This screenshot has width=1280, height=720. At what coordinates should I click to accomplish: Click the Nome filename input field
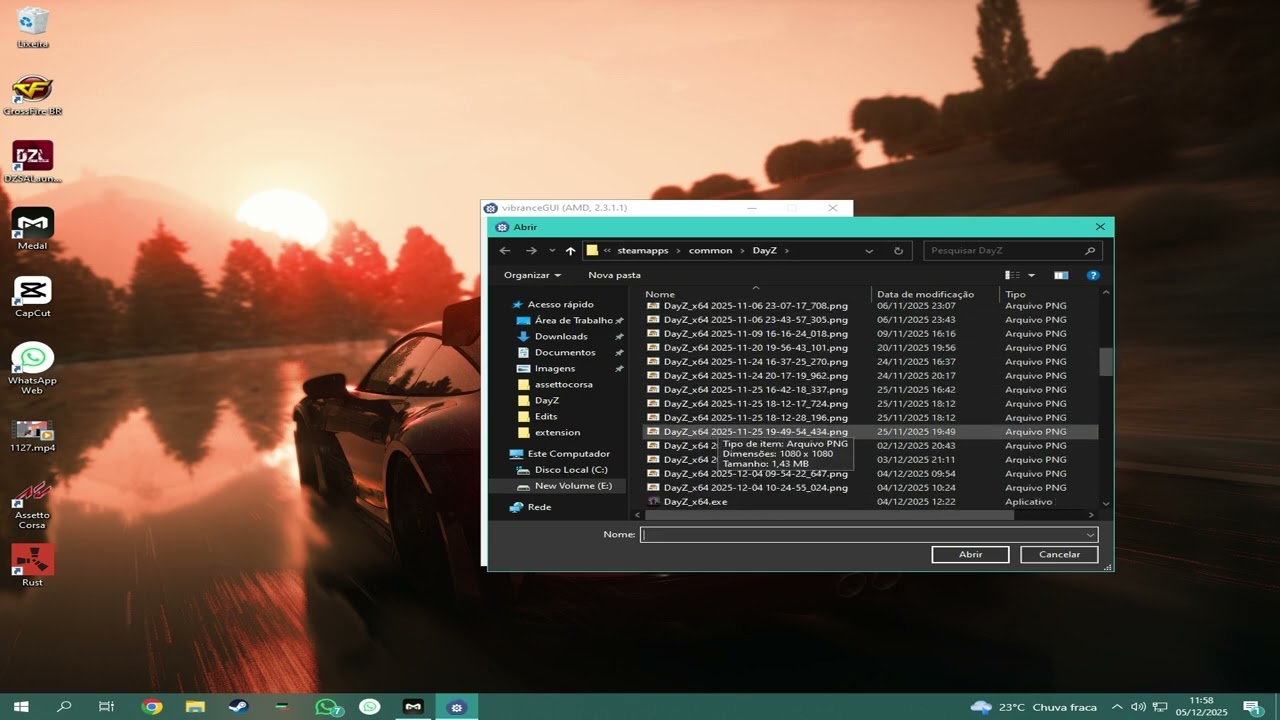(861, 535)
